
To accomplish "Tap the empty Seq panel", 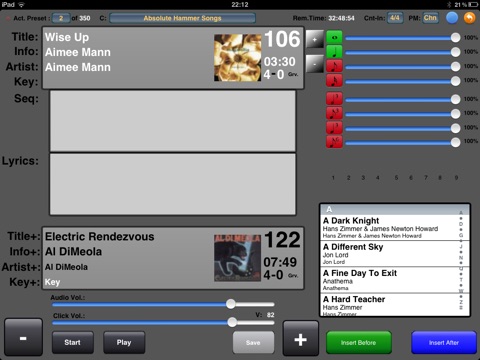I will pyautogui.click(x=173, y=121).
